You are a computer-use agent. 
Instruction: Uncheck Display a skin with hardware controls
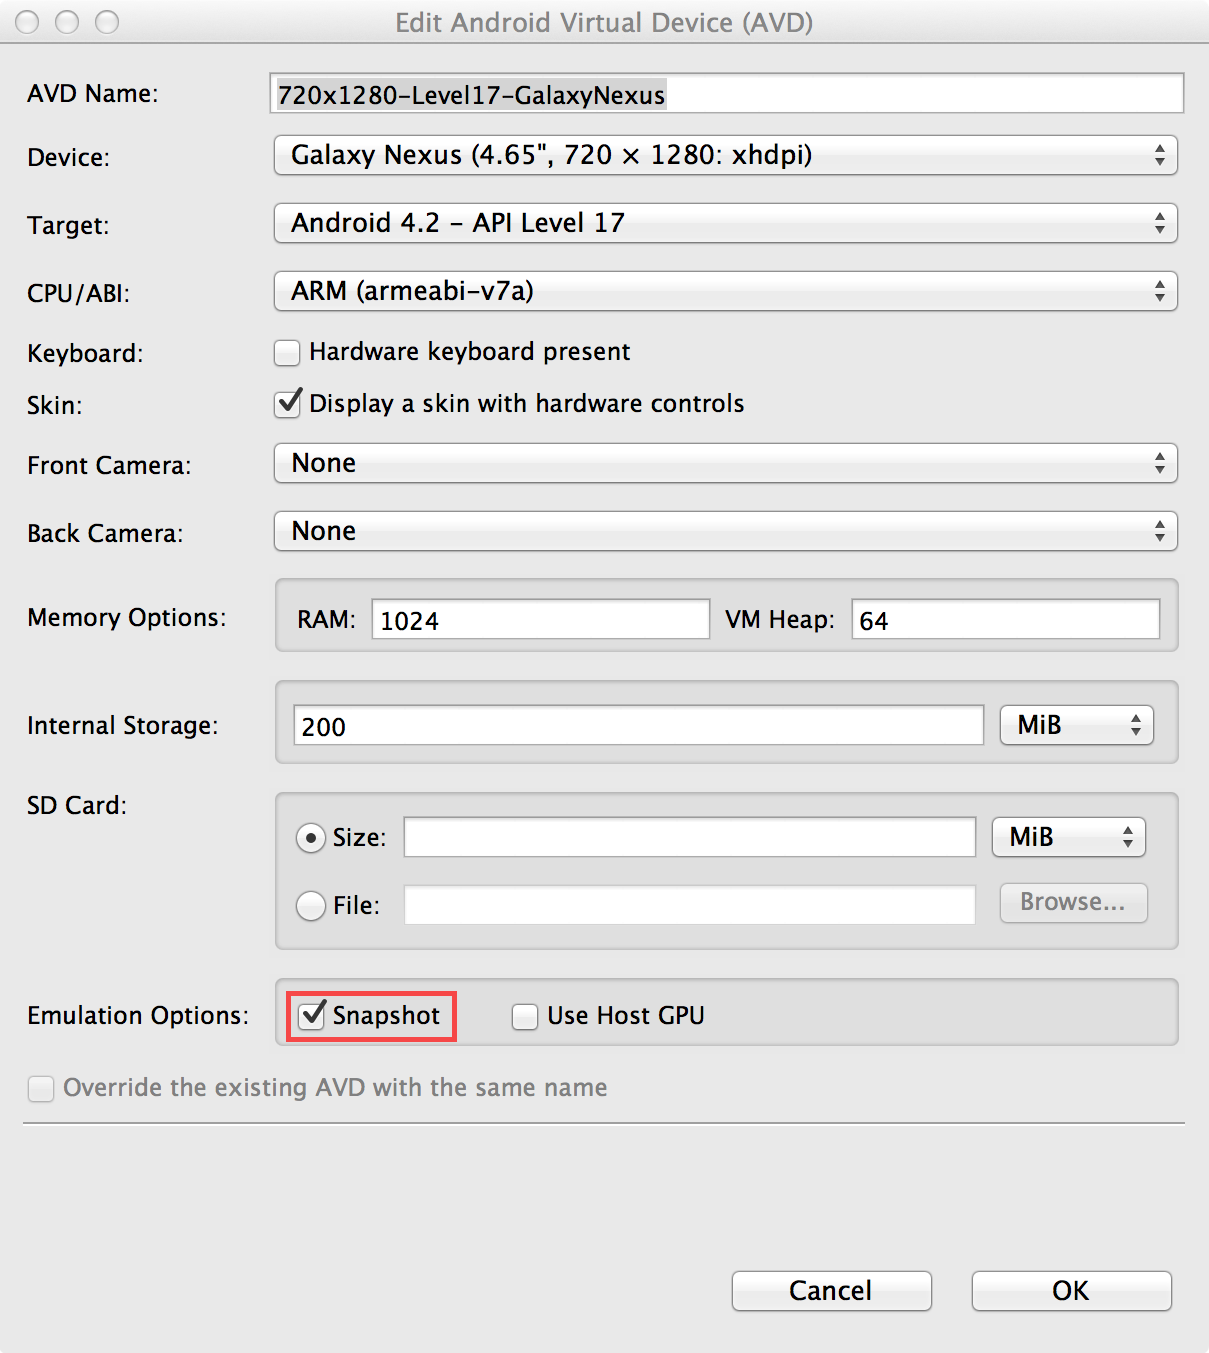click(x=287, y=404)
